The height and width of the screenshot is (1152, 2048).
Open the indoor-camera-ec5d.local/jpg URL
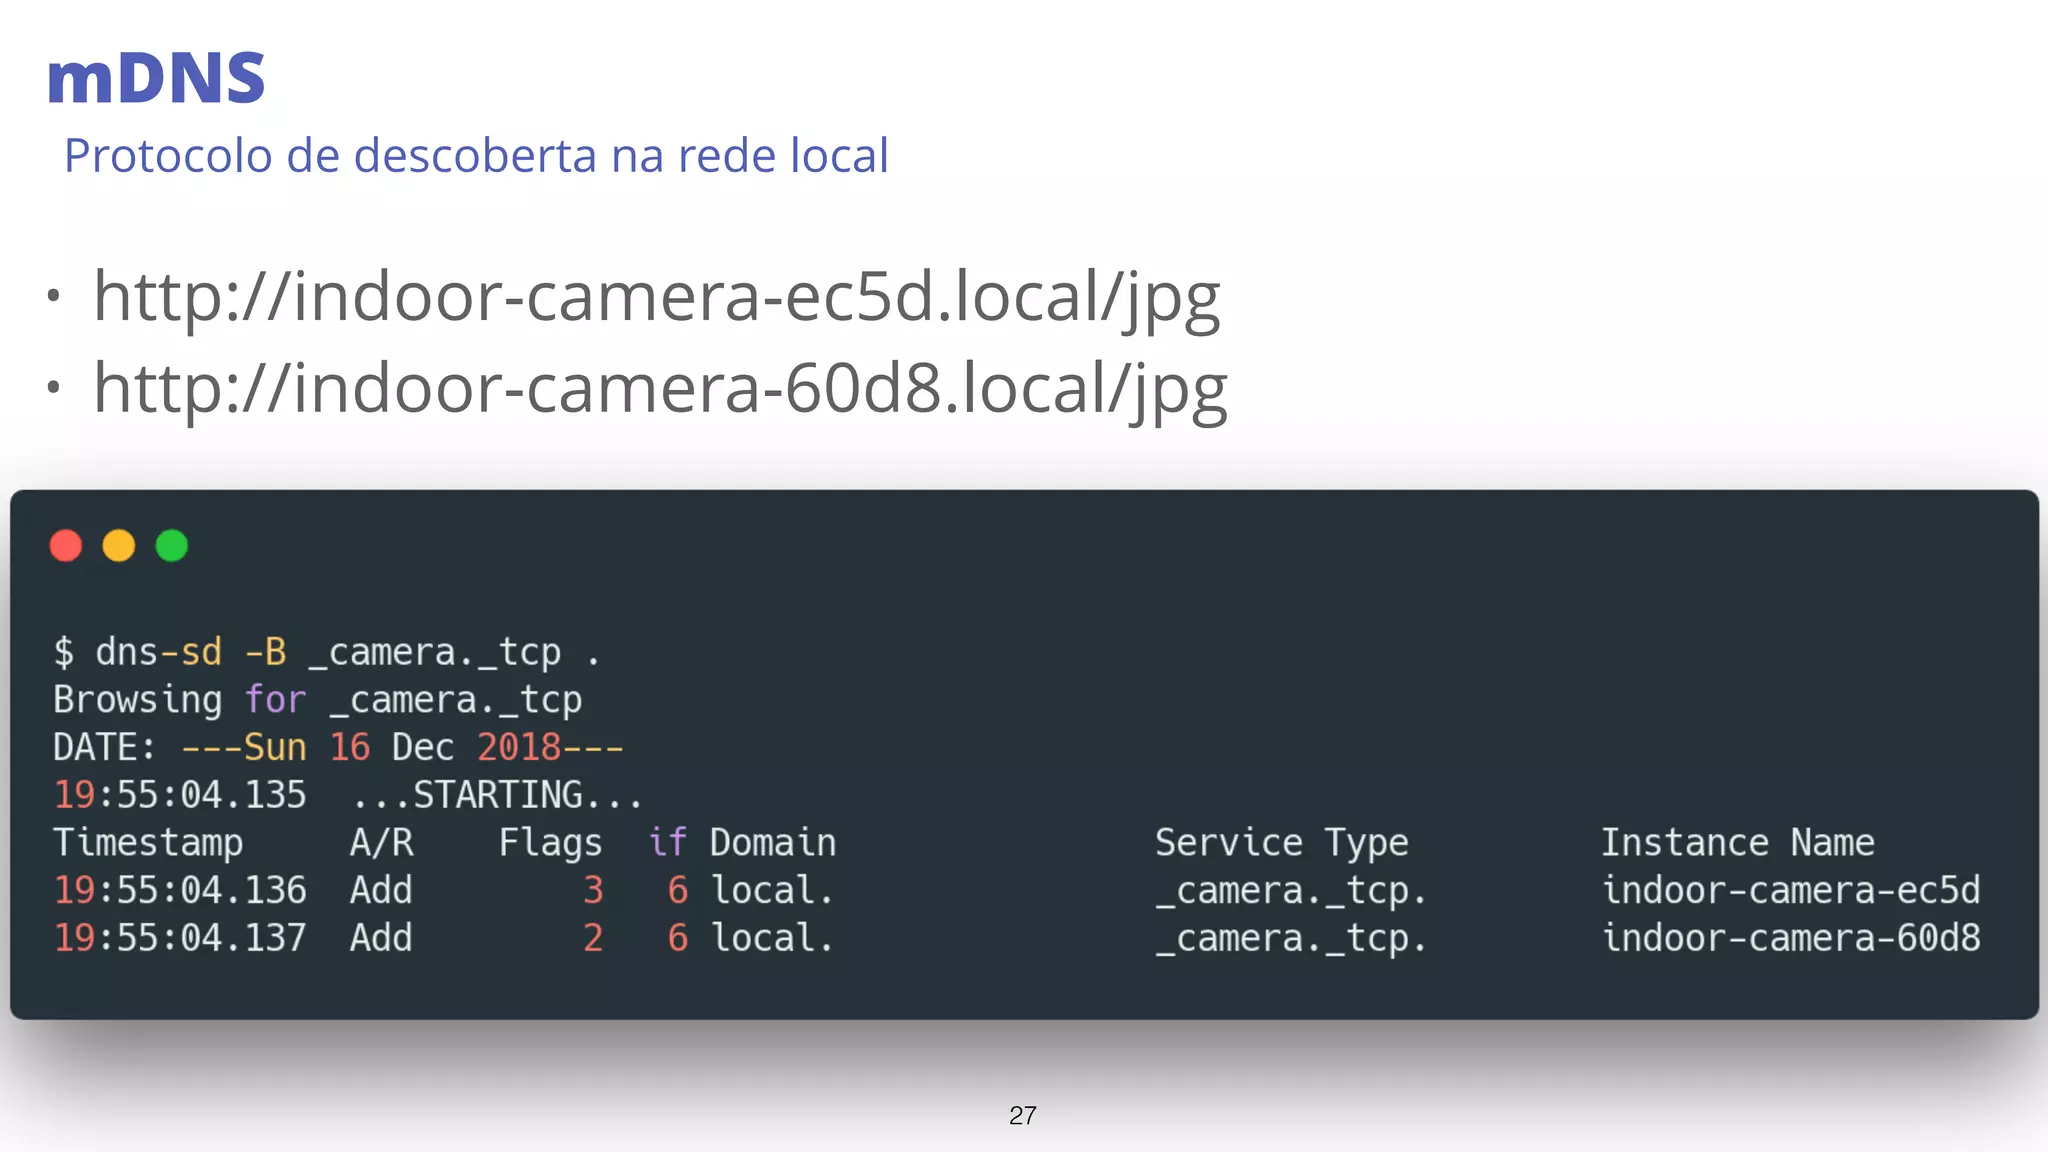point(656,298)
